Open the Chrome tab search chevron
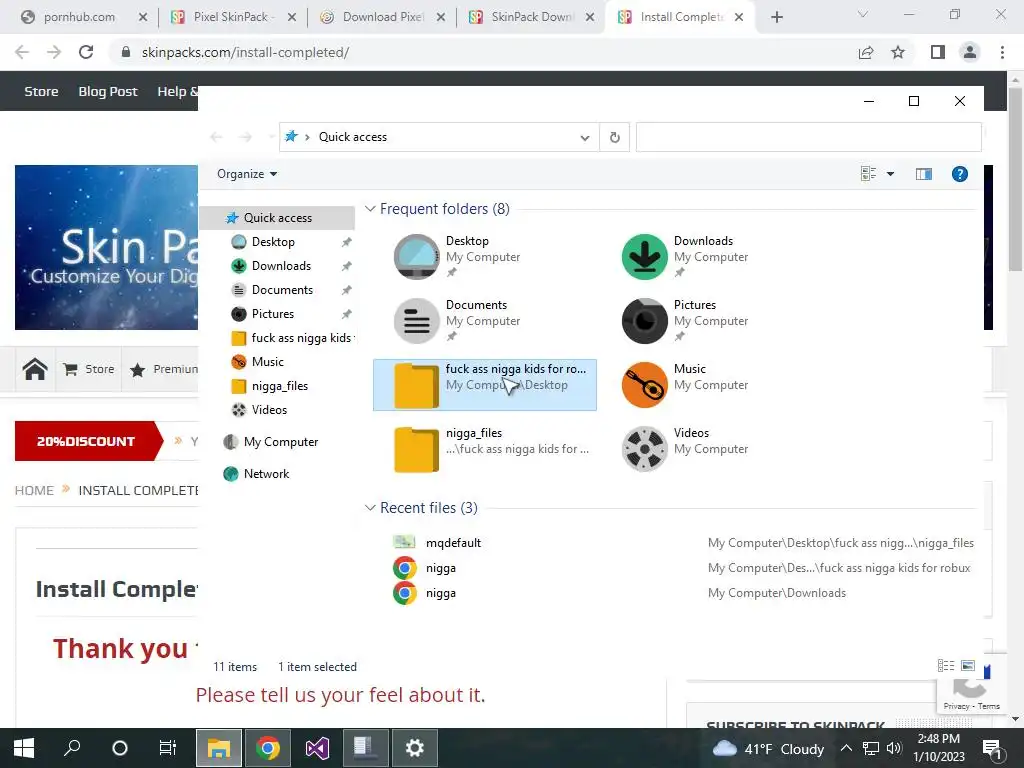 pyautogui.click(x=863, y=14)
